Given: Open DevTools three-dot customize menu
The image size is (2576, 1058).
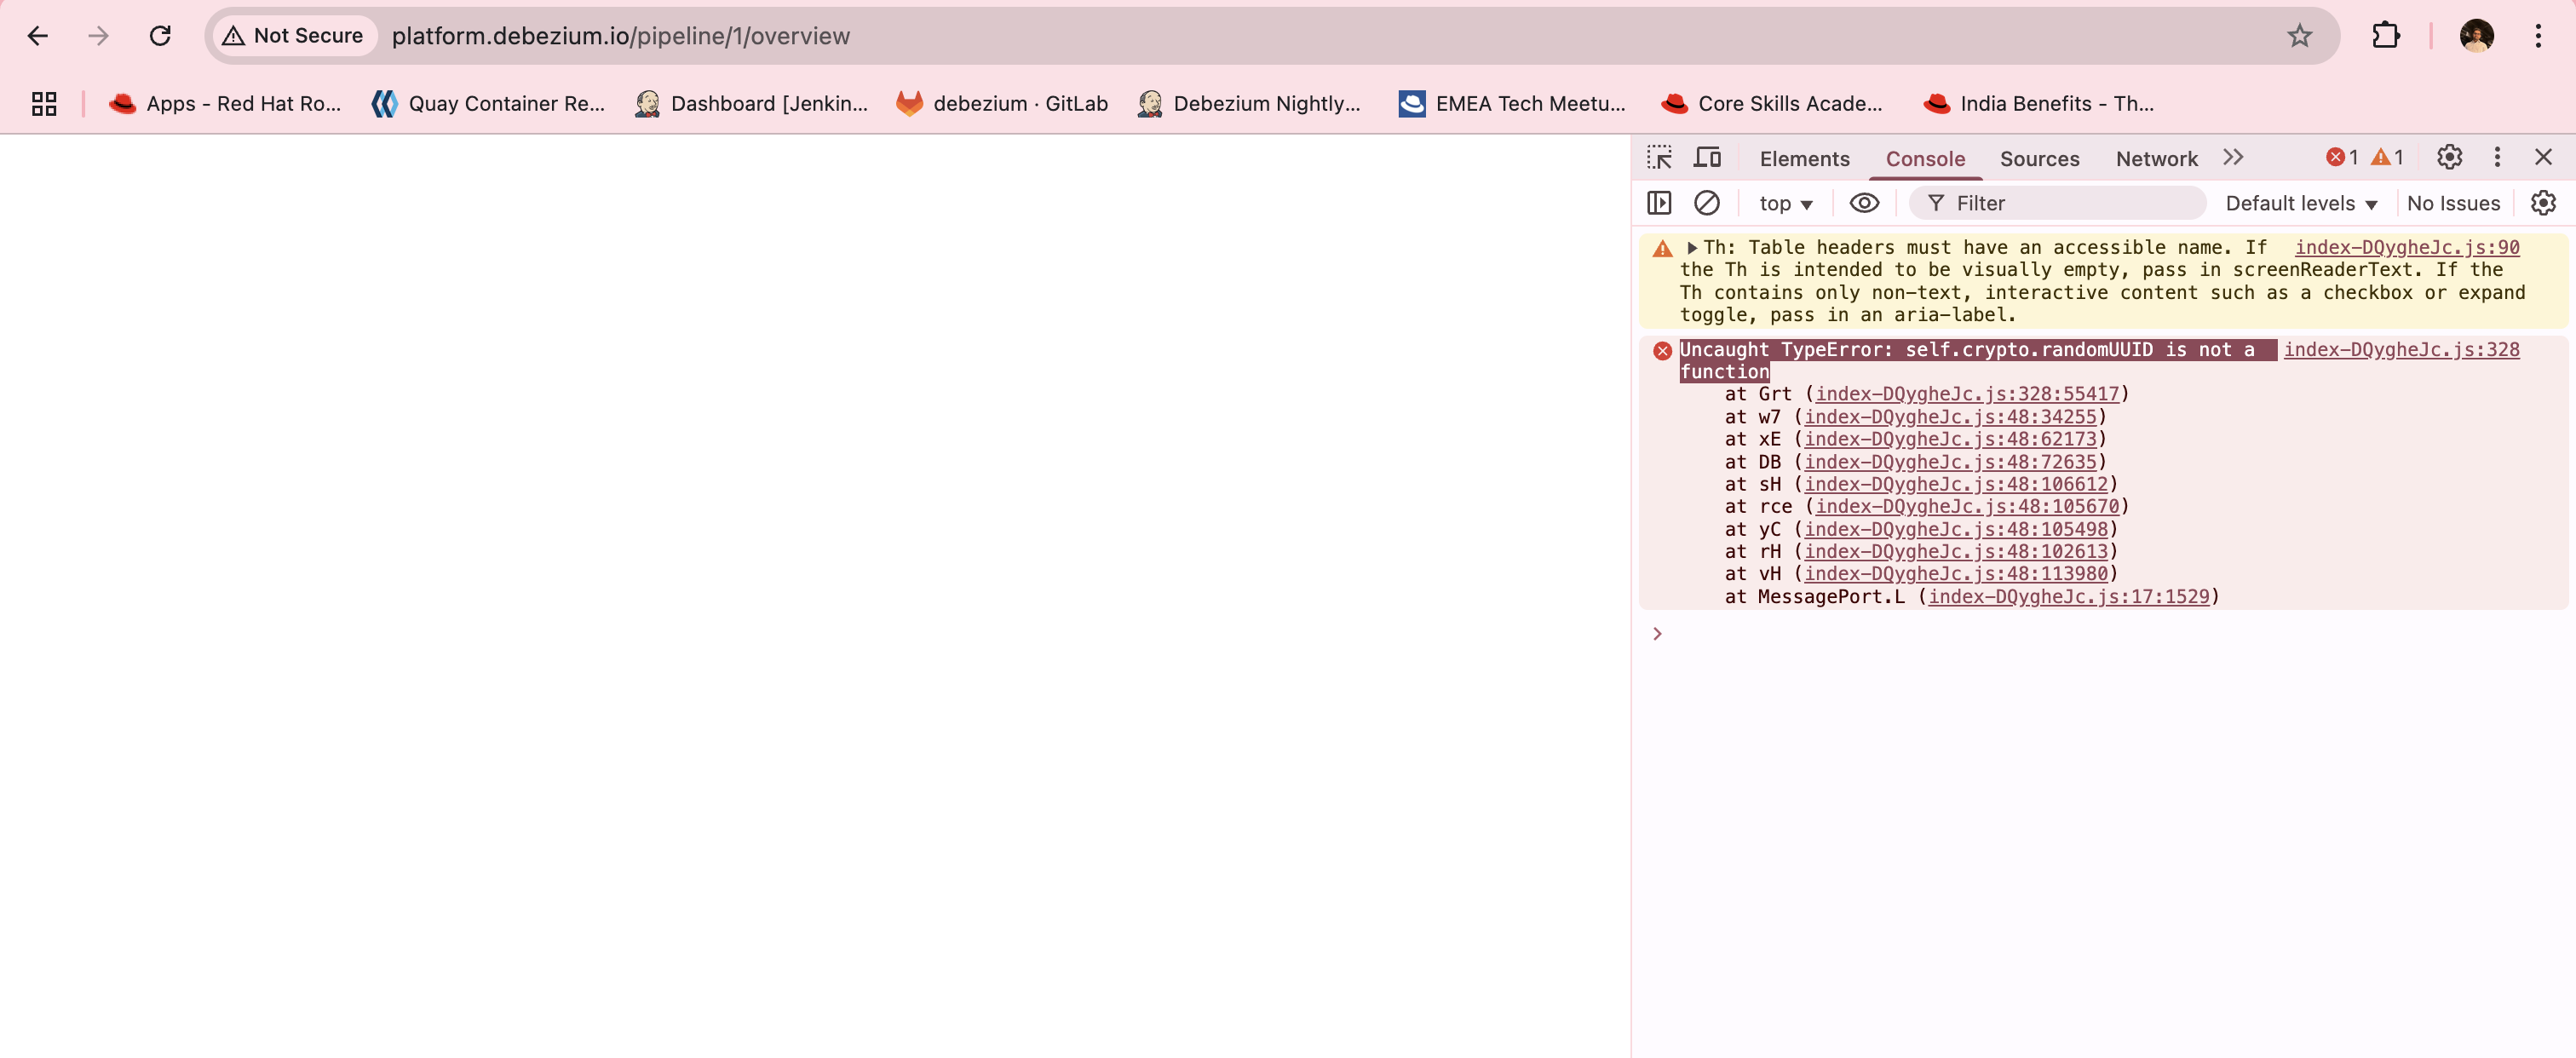Looking at the screenshot, I should (x=2497, y=157).
